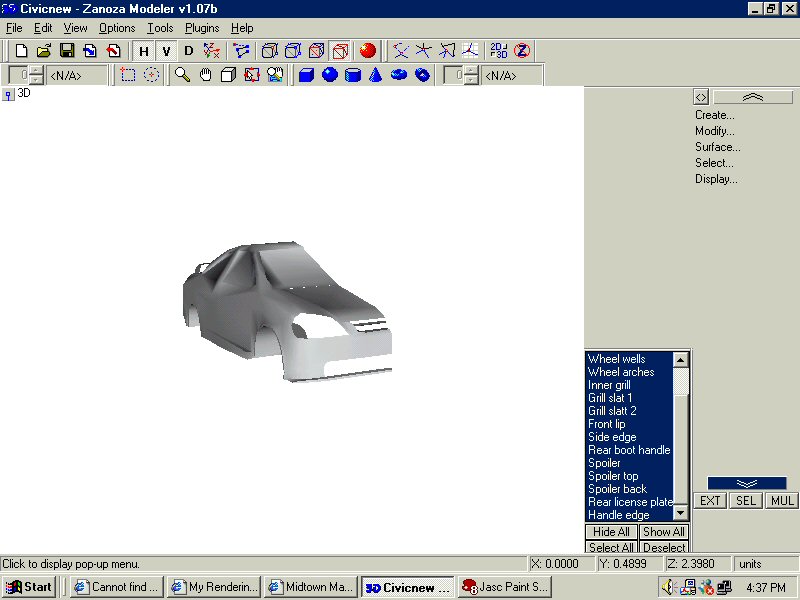This screenshot has height=600, width=800.
Task: Click the red sphere render icon
Action: pos(368,50)
